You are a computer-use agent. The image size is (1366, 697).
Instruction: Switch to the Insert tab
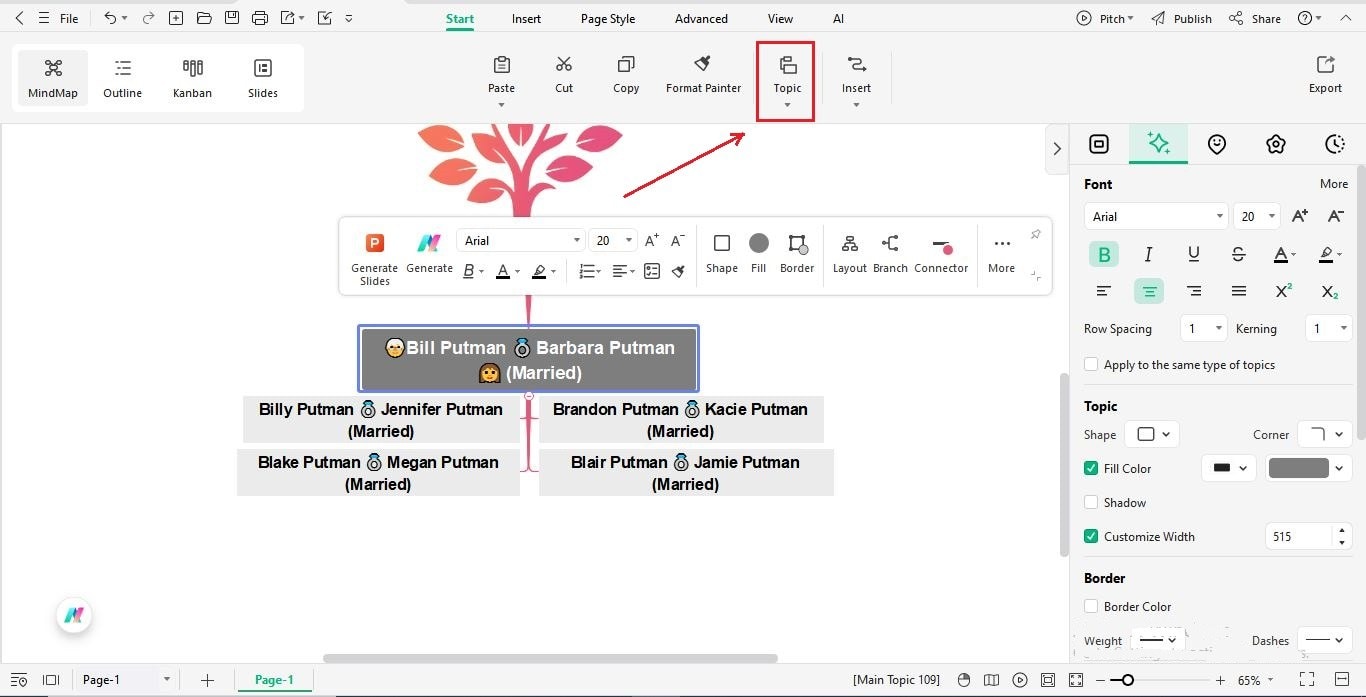tap(526, 19)
